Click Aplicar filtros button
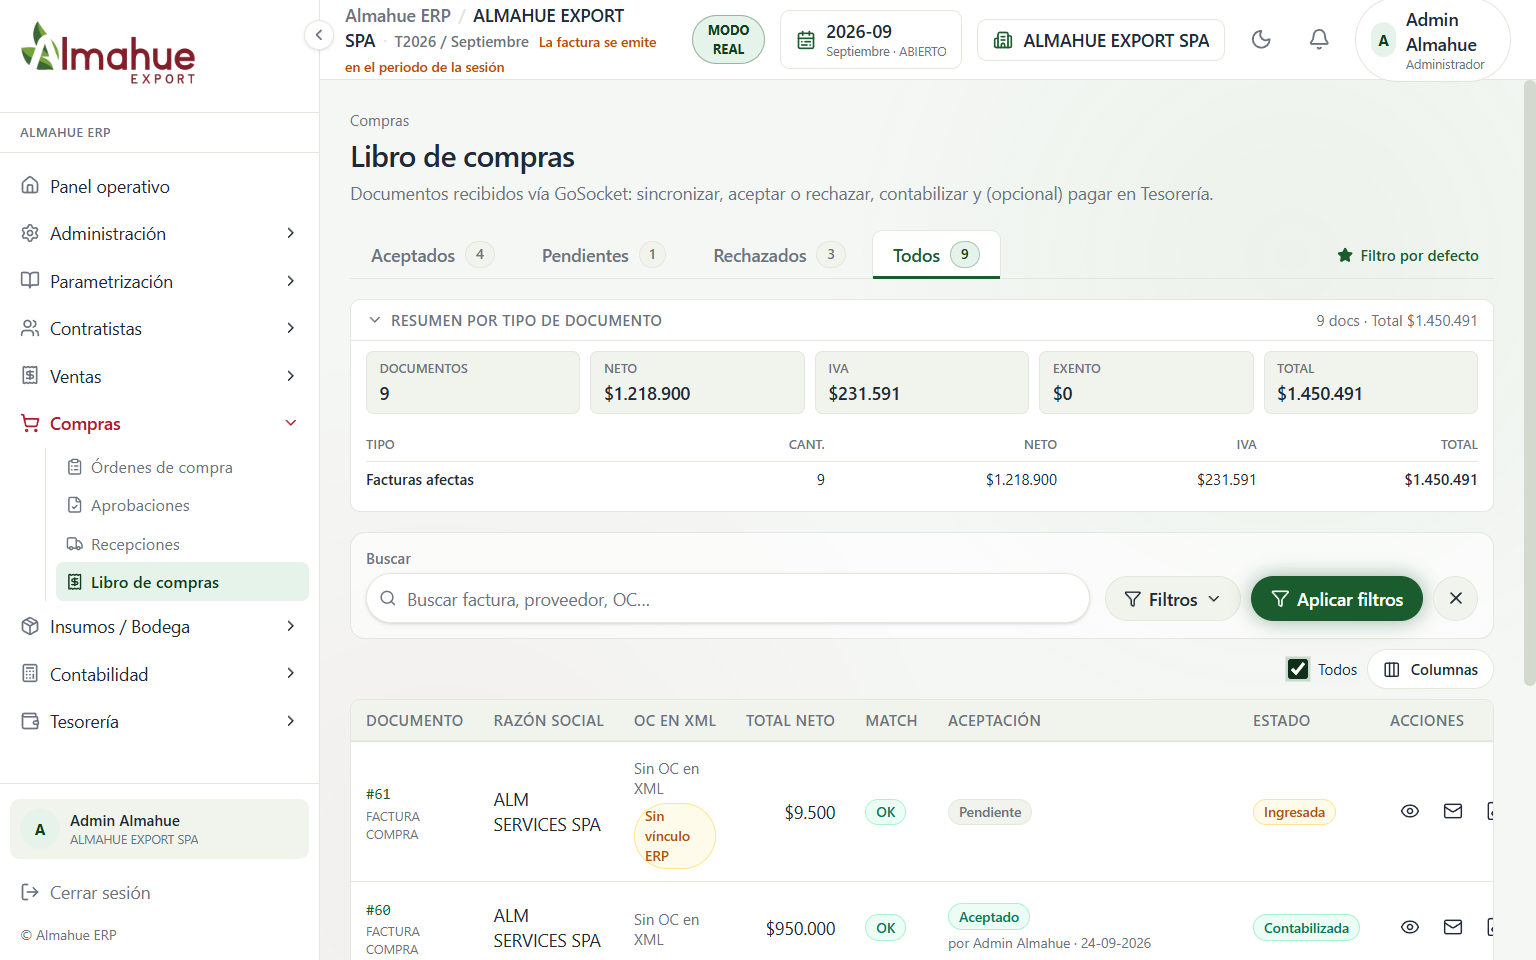The width and height of the screenshot is (1536, 960). (x=1337, y=599)
